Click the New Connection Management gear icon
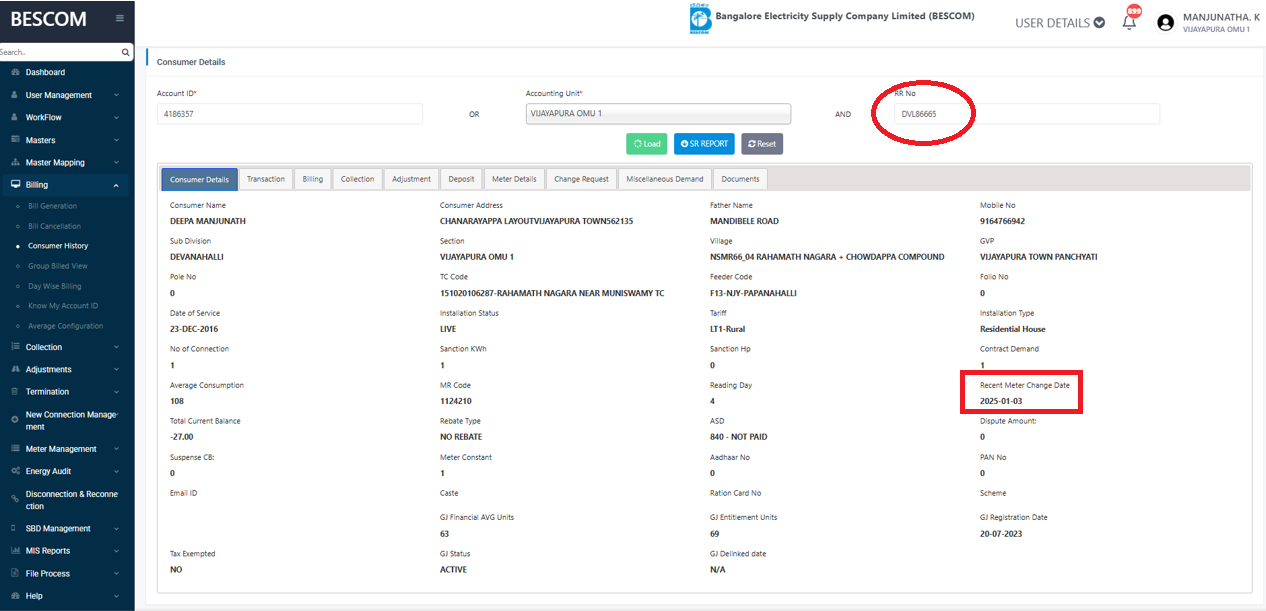Screen dimensions: 1266x611 pos(15,420)
